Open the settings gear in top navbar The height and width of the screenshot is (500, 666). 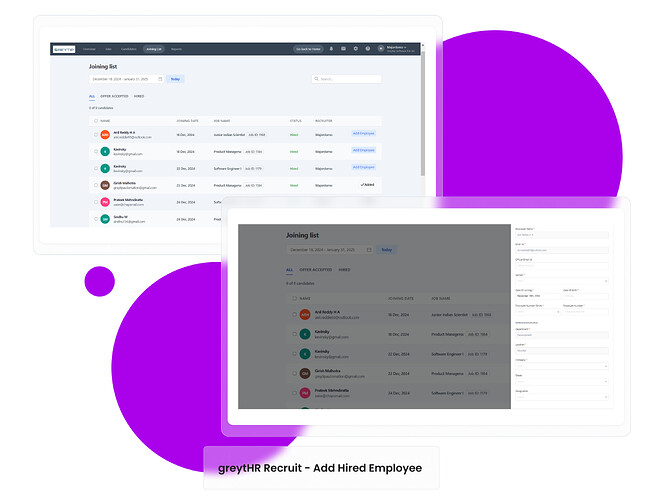(356, 49)
